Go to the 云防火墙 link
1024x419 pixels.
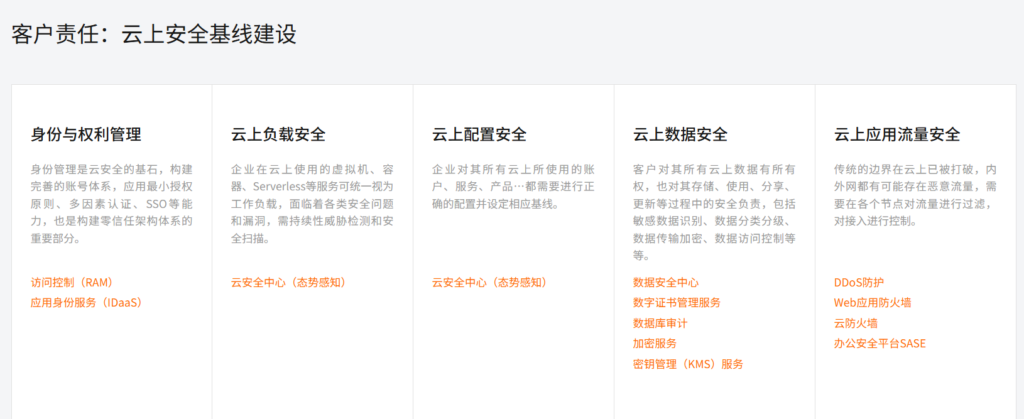pos(856,323)
